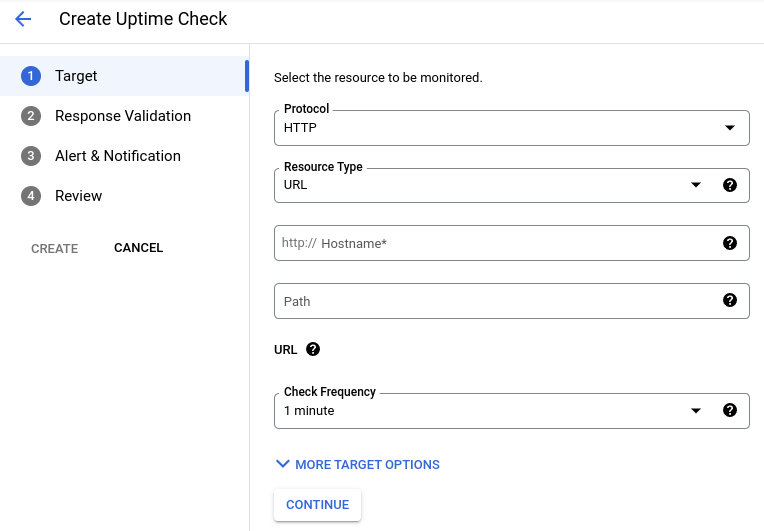Viewport: 764px width, 531px height.
Task: Click the Path field help icon
Action: 730,301
